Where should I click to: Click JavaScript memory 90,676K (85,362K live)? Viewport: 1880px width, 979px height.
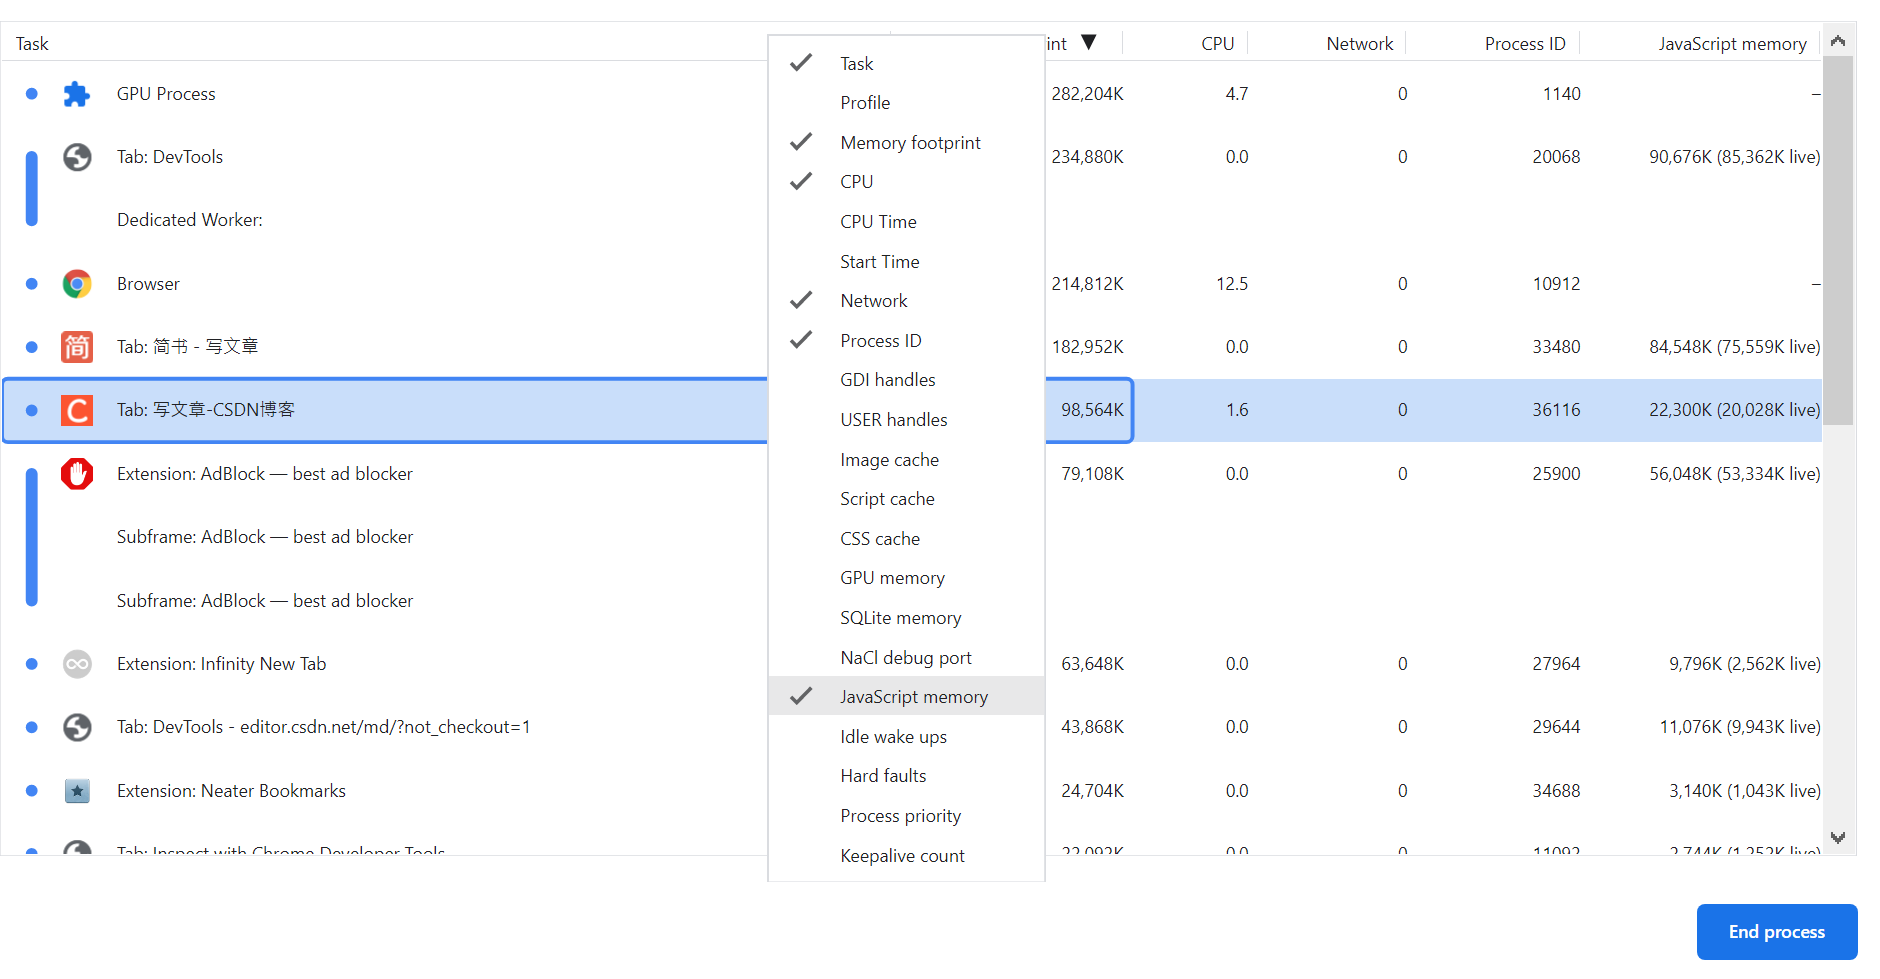(1734, 157)
